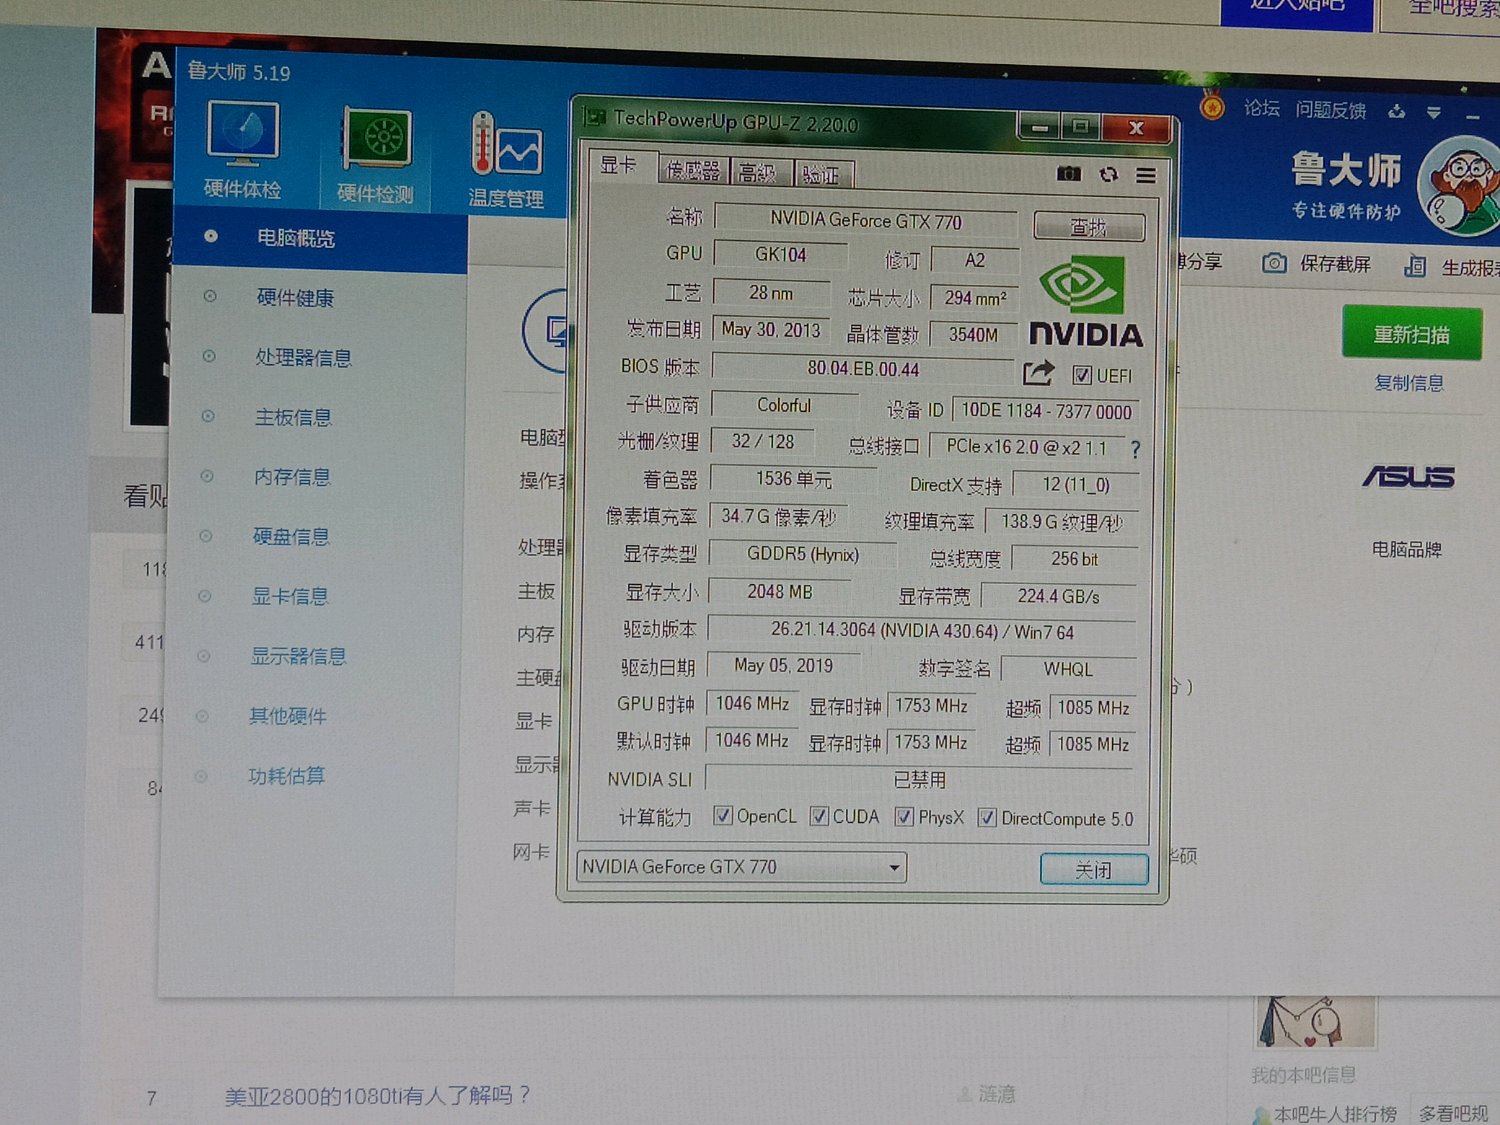Click the GPU-Z title bar app icon
Screen dimensions: 1500x1125
coord(595,118)
